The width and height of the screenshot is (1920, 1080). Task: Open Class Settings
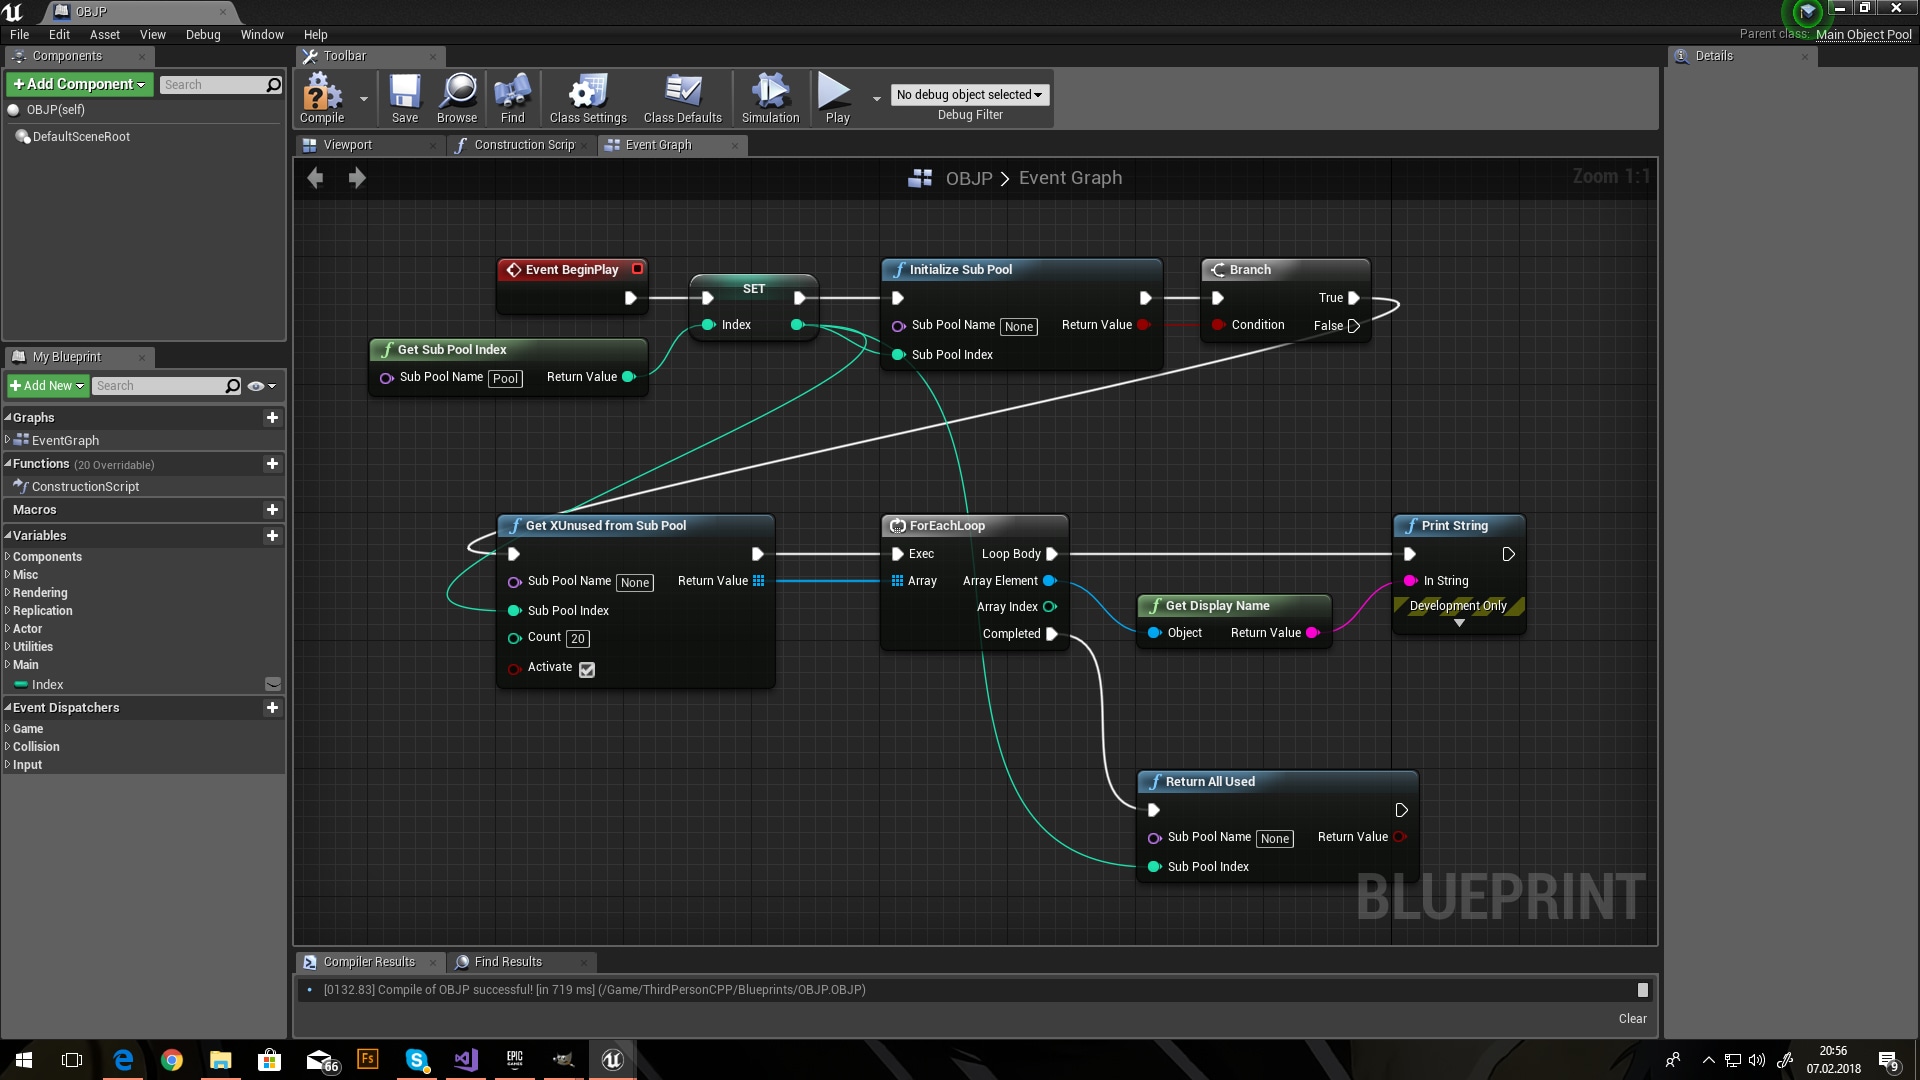click(x=587, y=97)
